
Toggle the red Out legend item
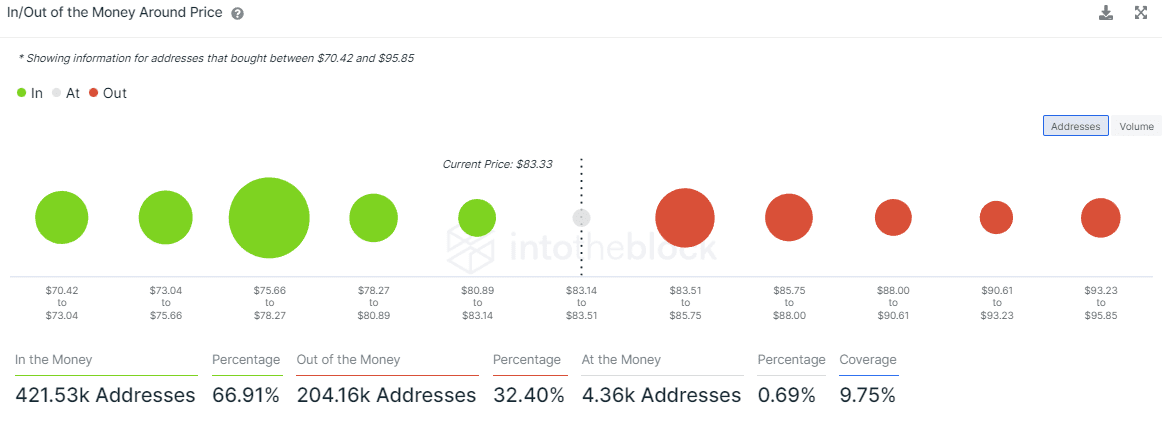pos(108,93)
